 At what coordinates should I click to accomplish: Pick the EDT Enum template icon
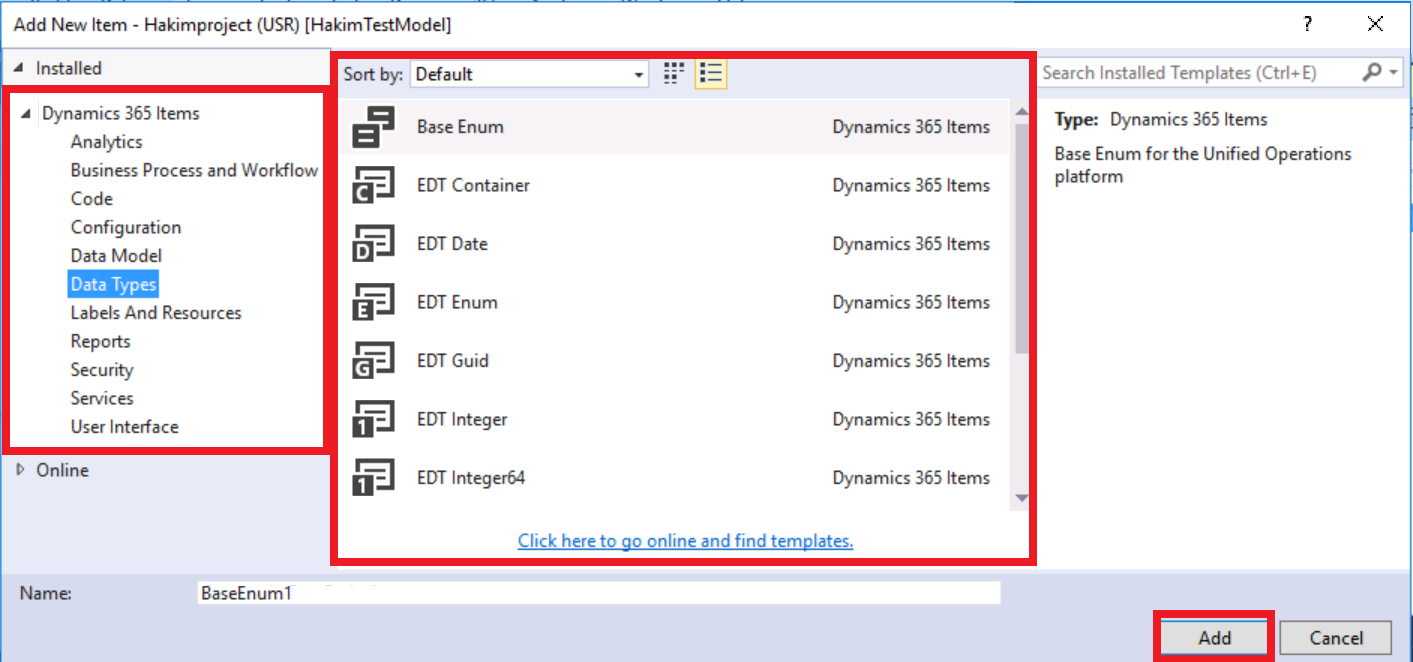coord(374,302)
